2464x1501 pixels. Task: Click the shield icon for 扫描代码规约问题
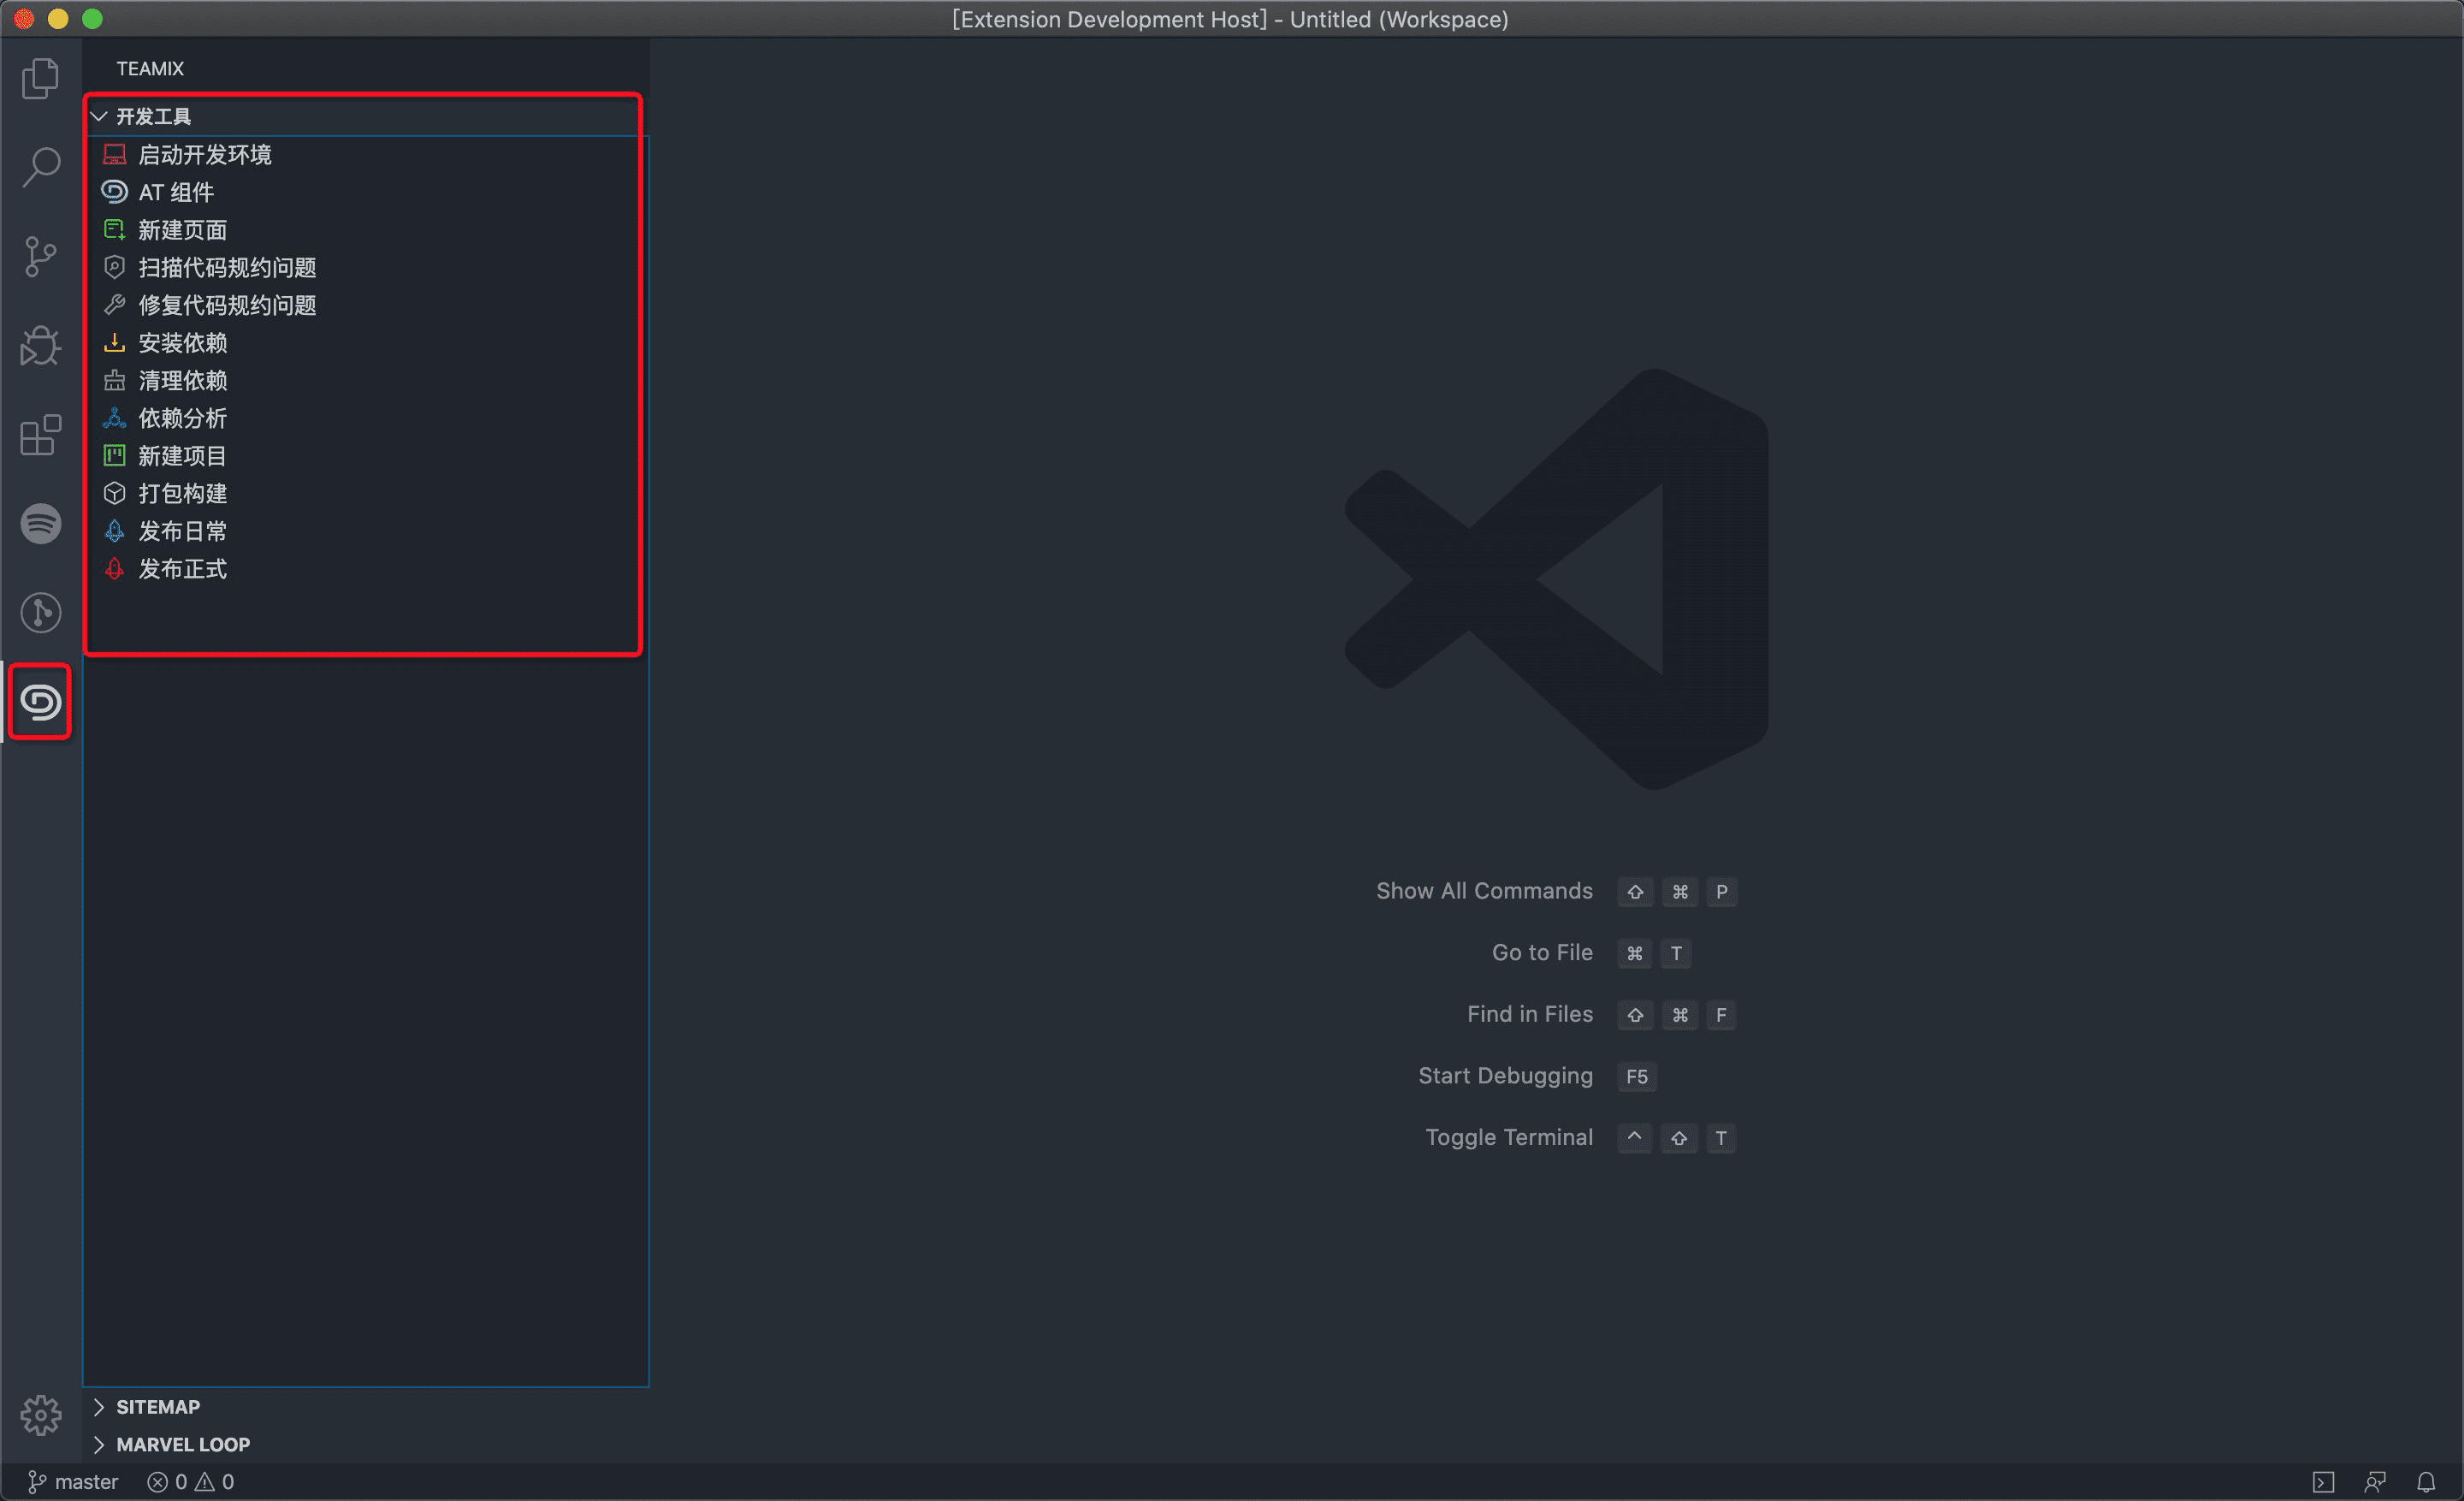114,267
